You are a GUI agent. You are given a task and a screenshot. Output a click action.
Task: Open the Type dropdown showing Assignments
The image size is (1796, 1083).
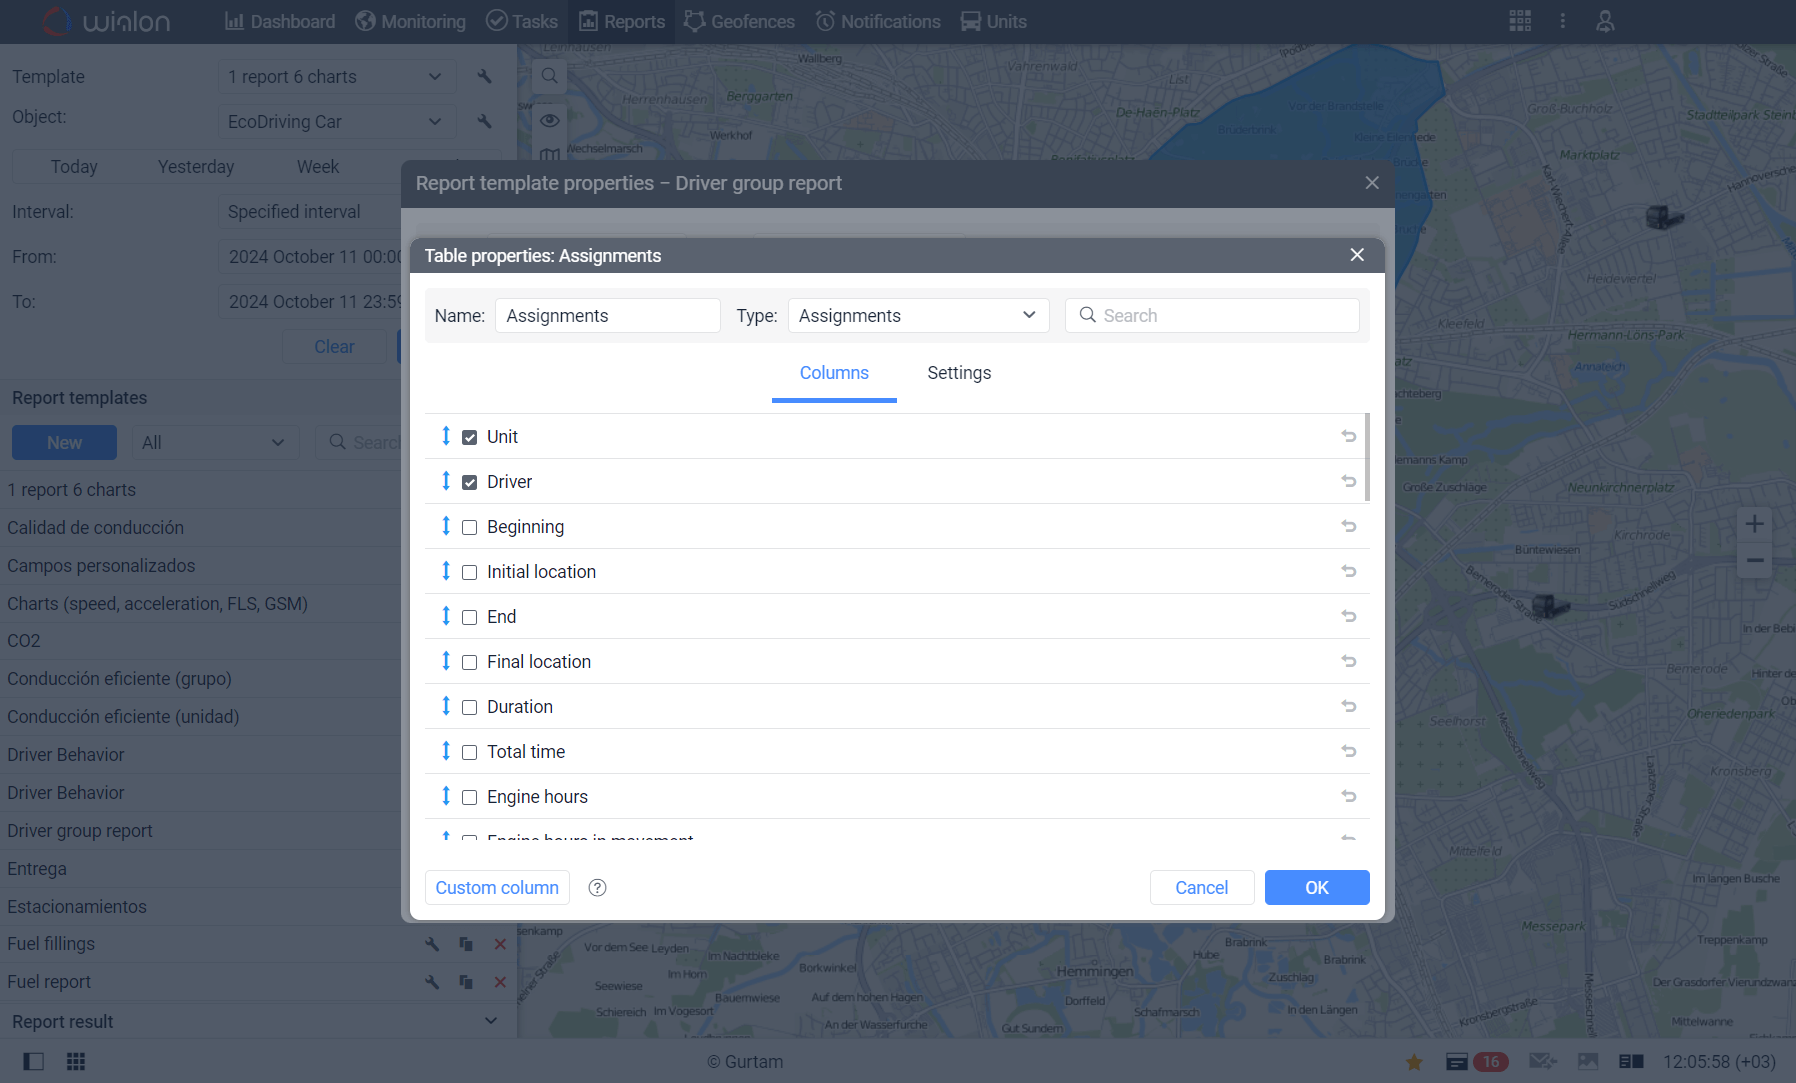[917, 315]
